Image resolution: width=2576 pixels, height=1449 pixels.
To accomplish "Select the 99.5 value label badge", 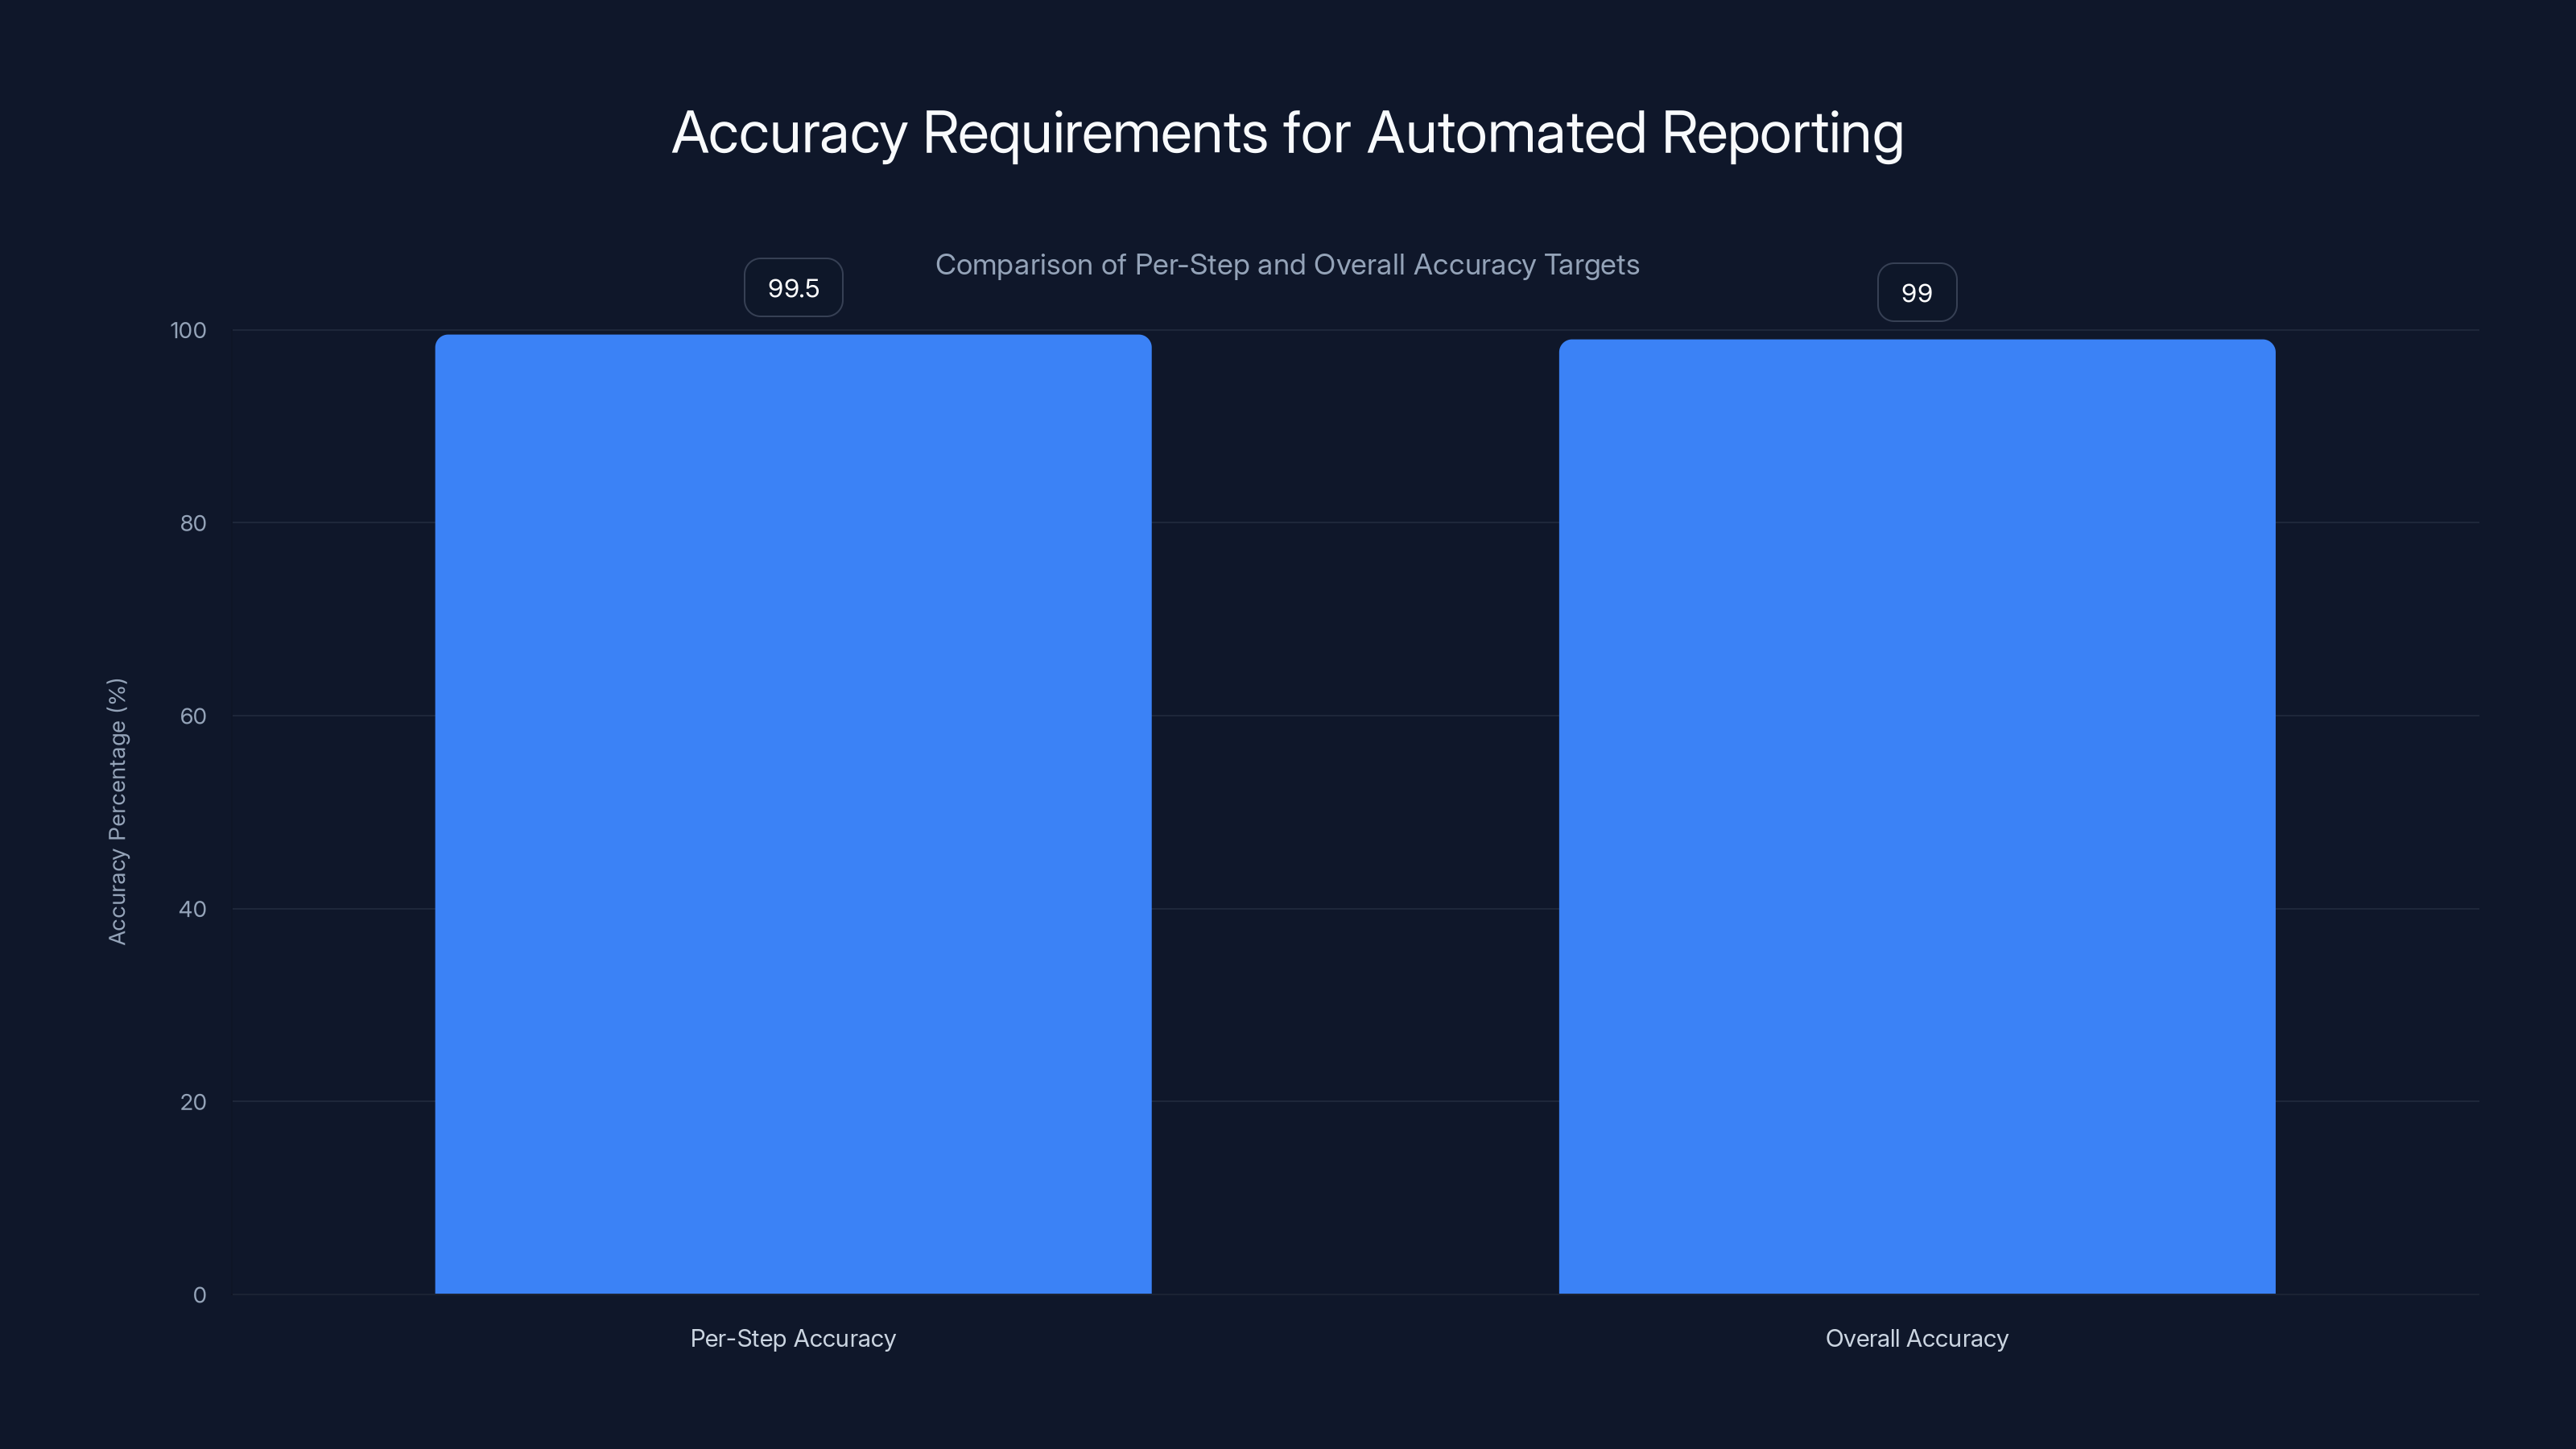I will click(x=792, y=287).
